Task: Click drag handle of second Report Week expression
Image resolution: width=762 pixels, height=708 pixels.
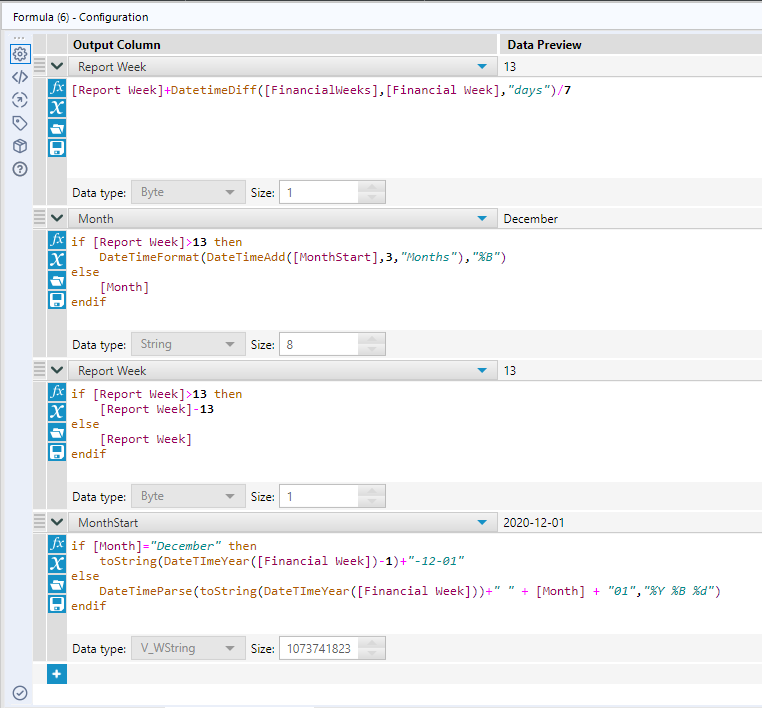Action: point(39,369)
